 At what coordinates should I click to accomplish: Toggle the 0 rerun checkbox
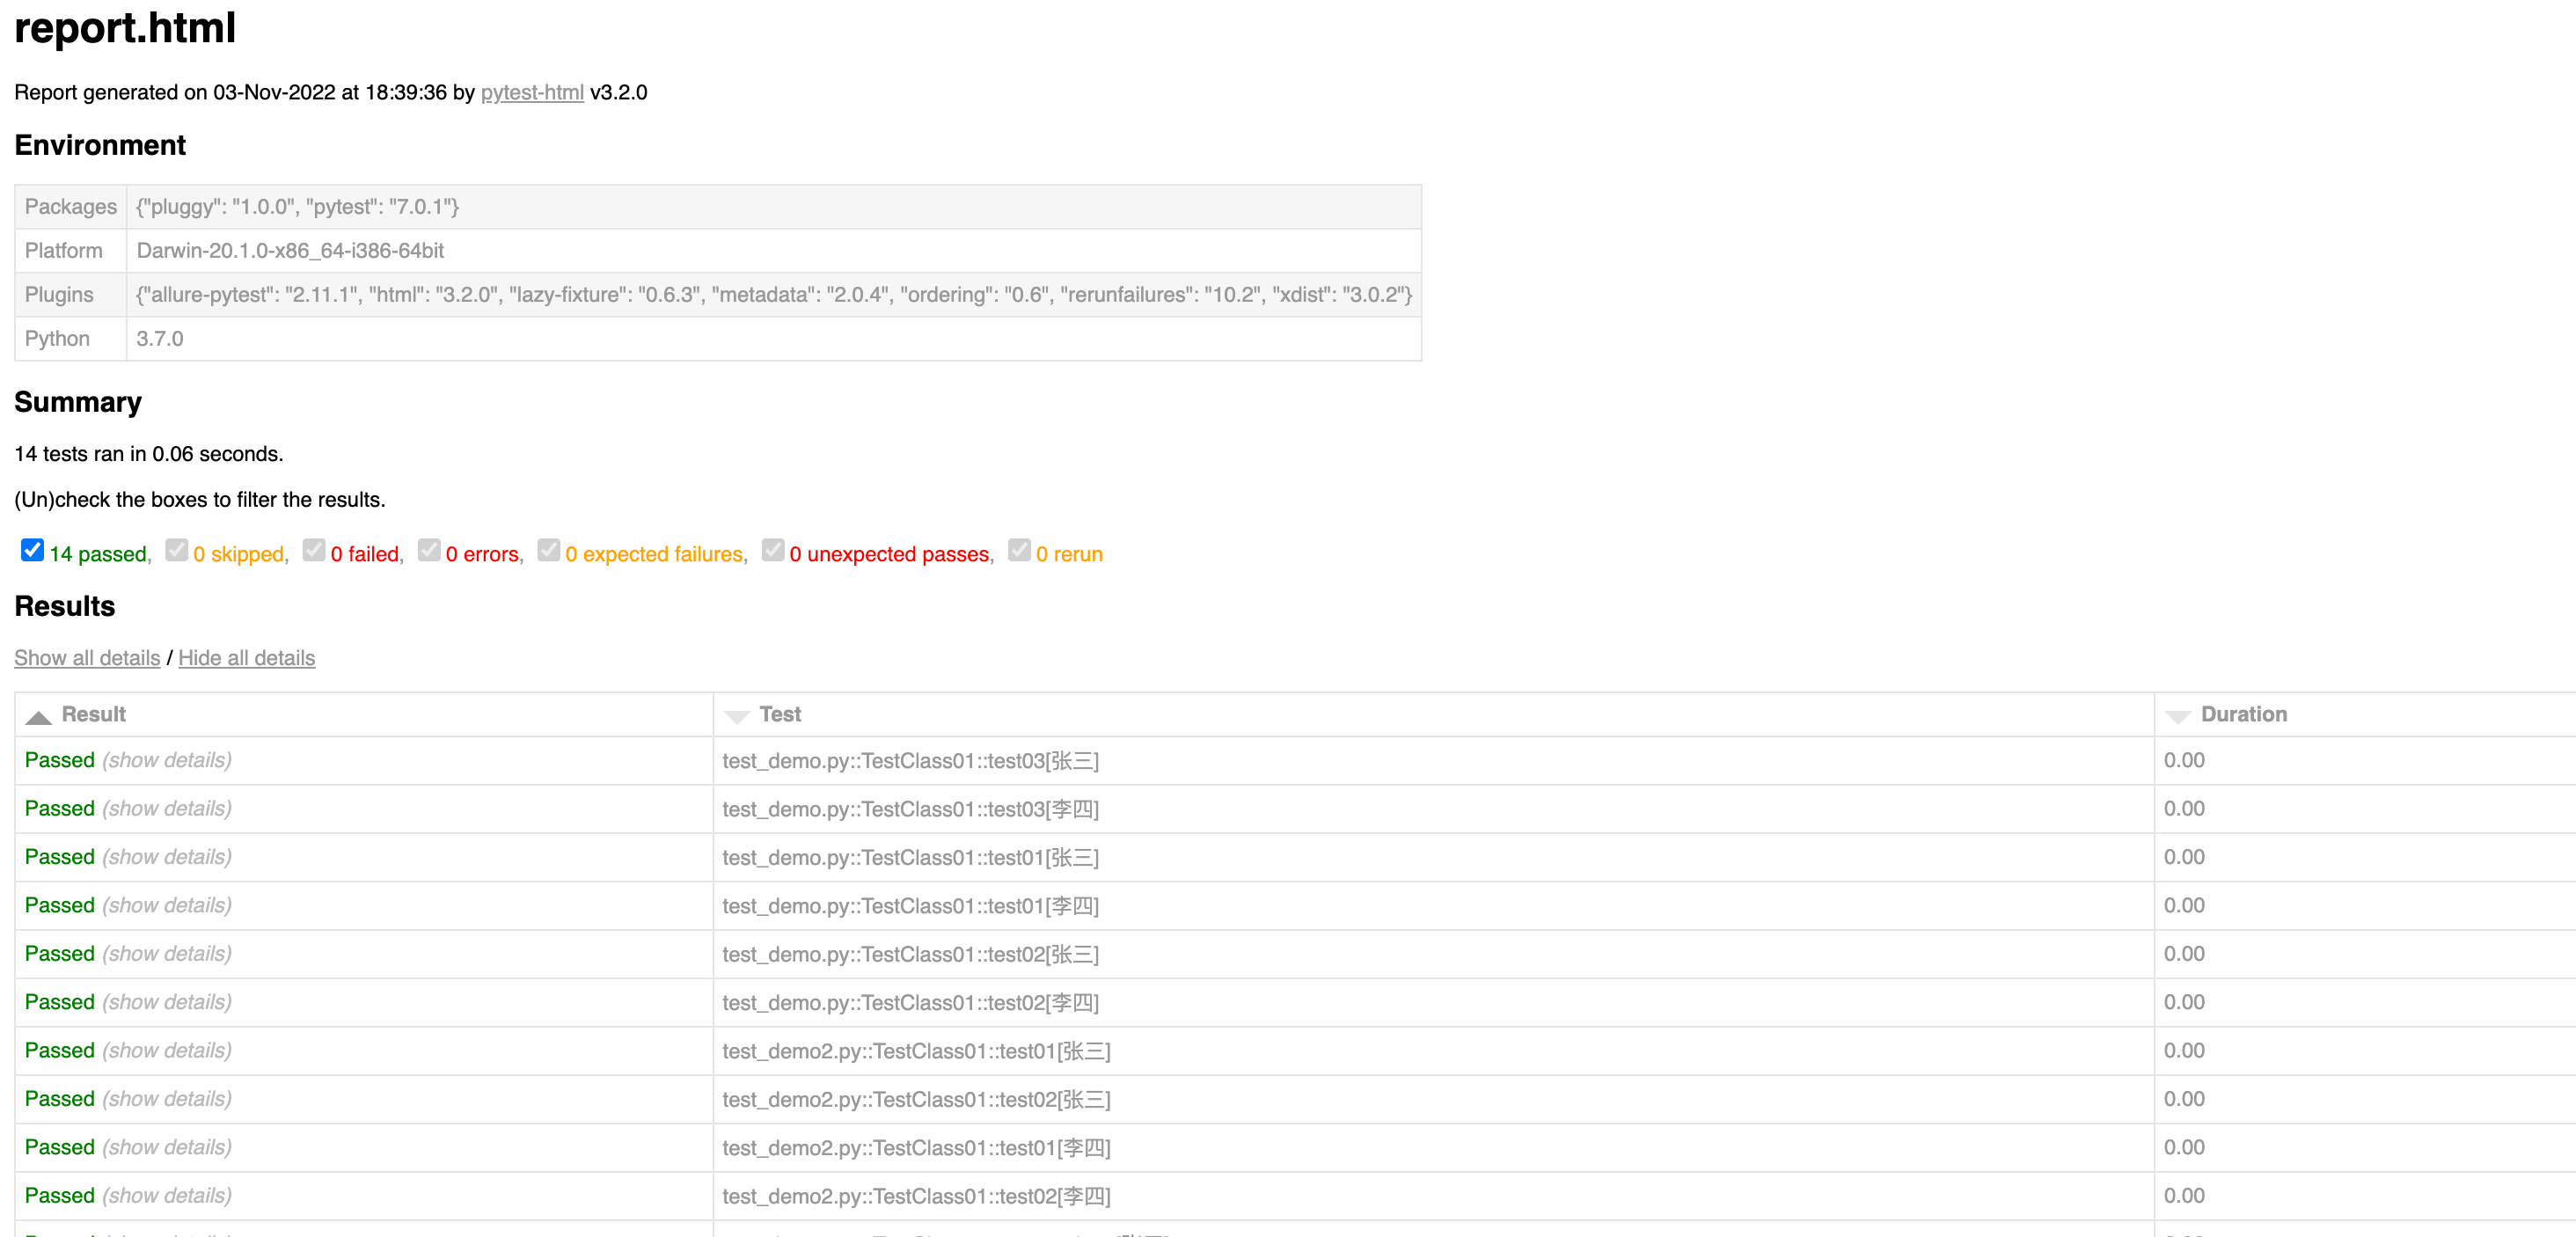tap(1018, 550)
